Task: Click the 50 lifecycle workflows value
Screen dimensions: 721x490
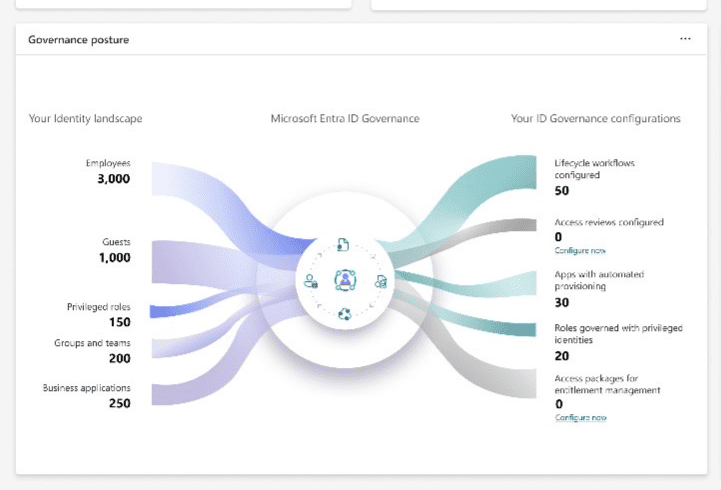Action: point(561,191)
